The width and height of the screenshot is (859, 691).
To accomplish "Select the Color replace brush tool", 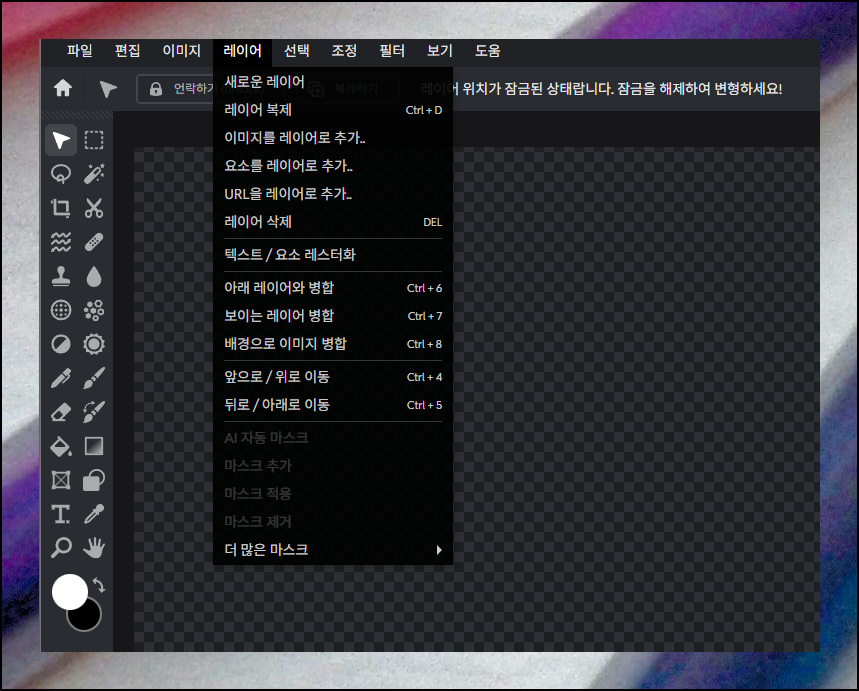I will (94, 412).
